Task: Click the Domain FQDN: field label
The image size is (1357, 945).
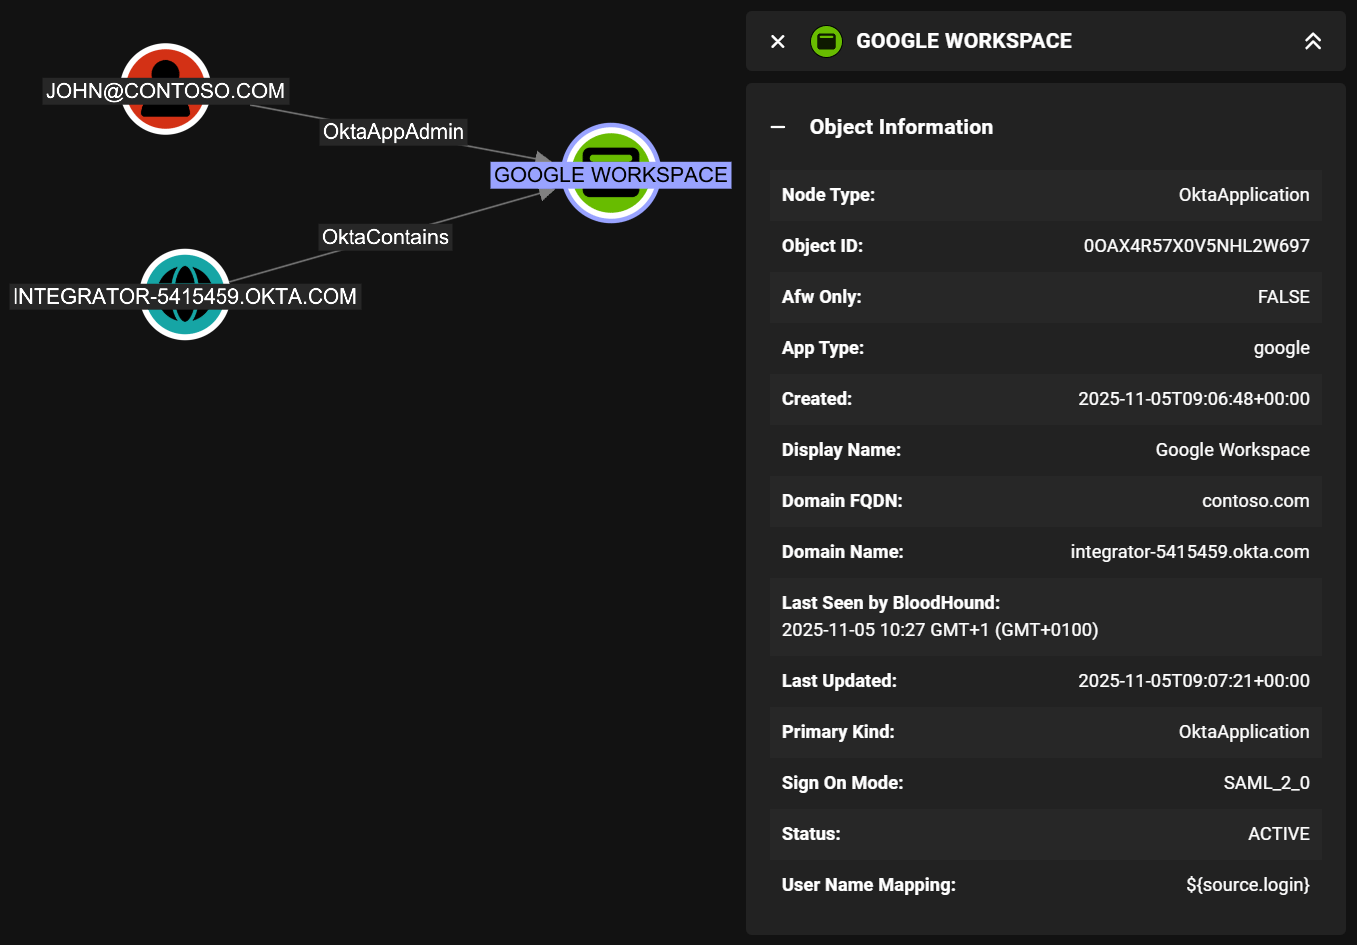Action: coord(842,501)
